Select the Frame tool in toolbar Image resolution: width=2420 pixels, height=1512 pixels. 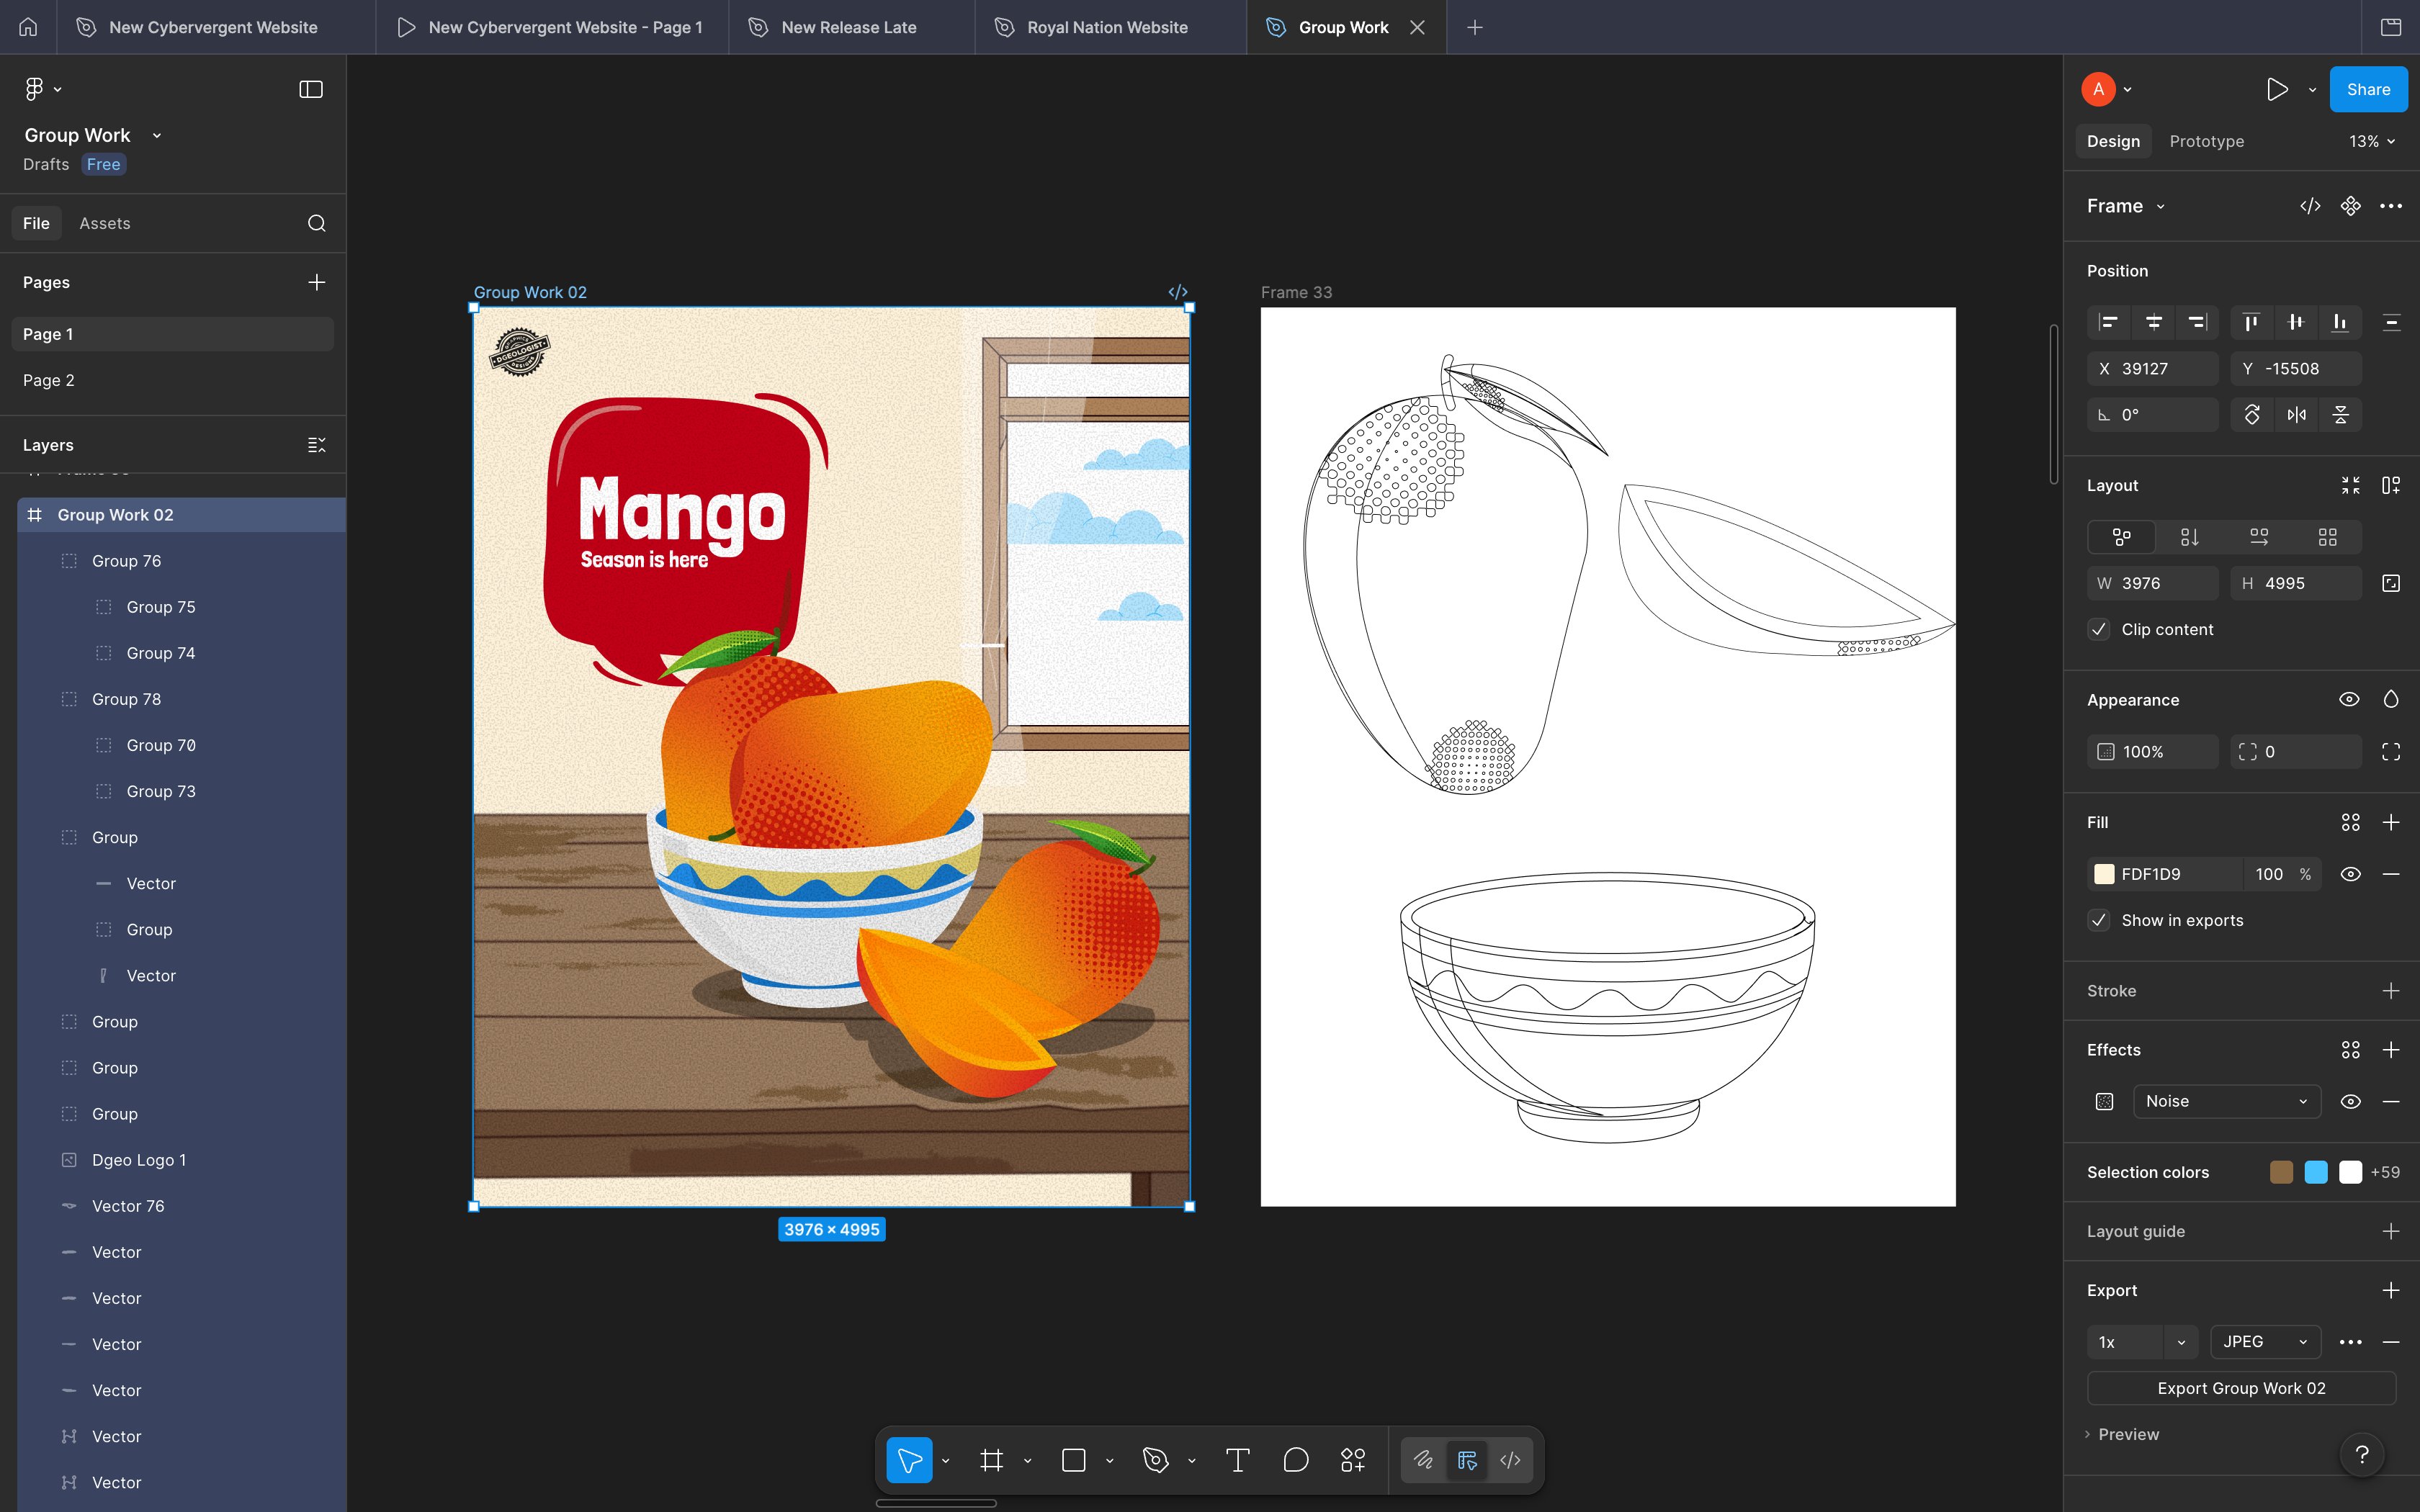tap(991, 1460)
